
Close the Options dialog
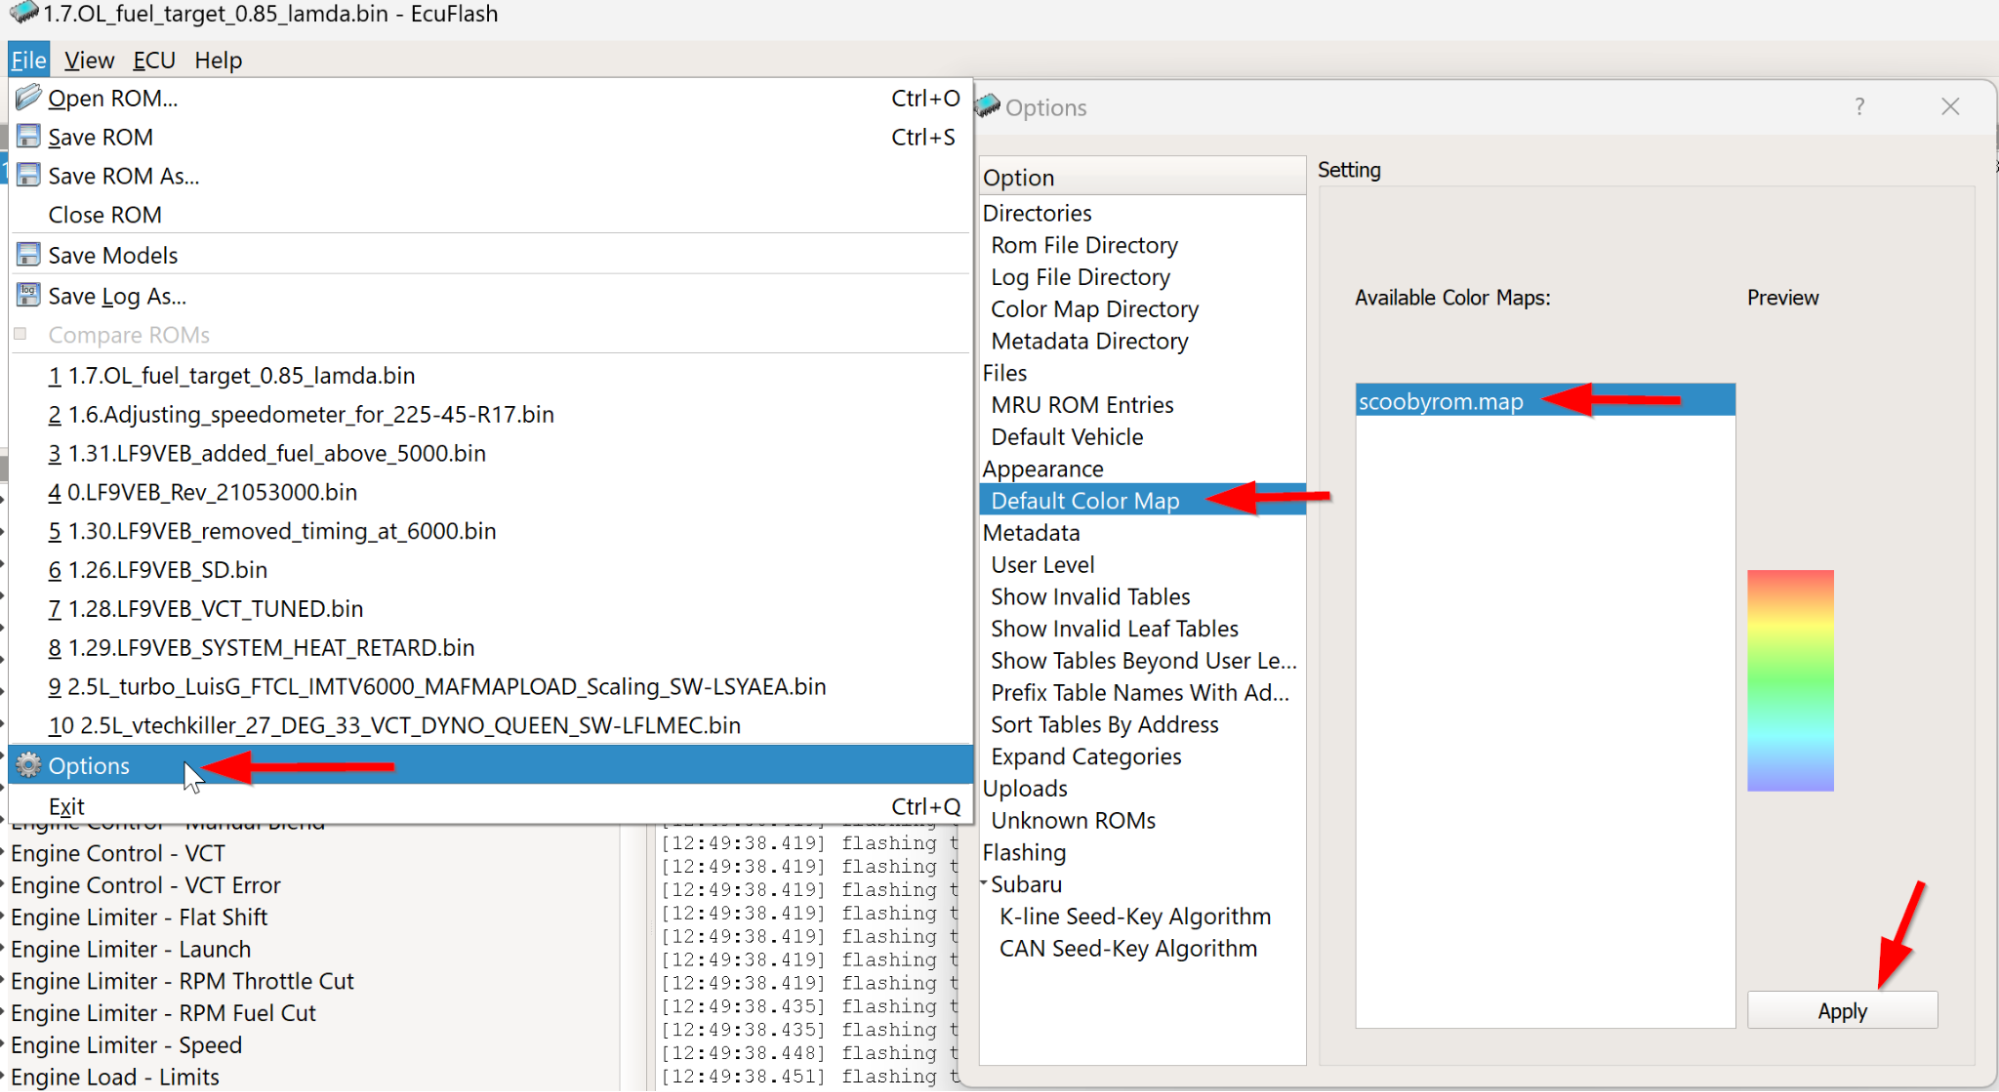1950,106
